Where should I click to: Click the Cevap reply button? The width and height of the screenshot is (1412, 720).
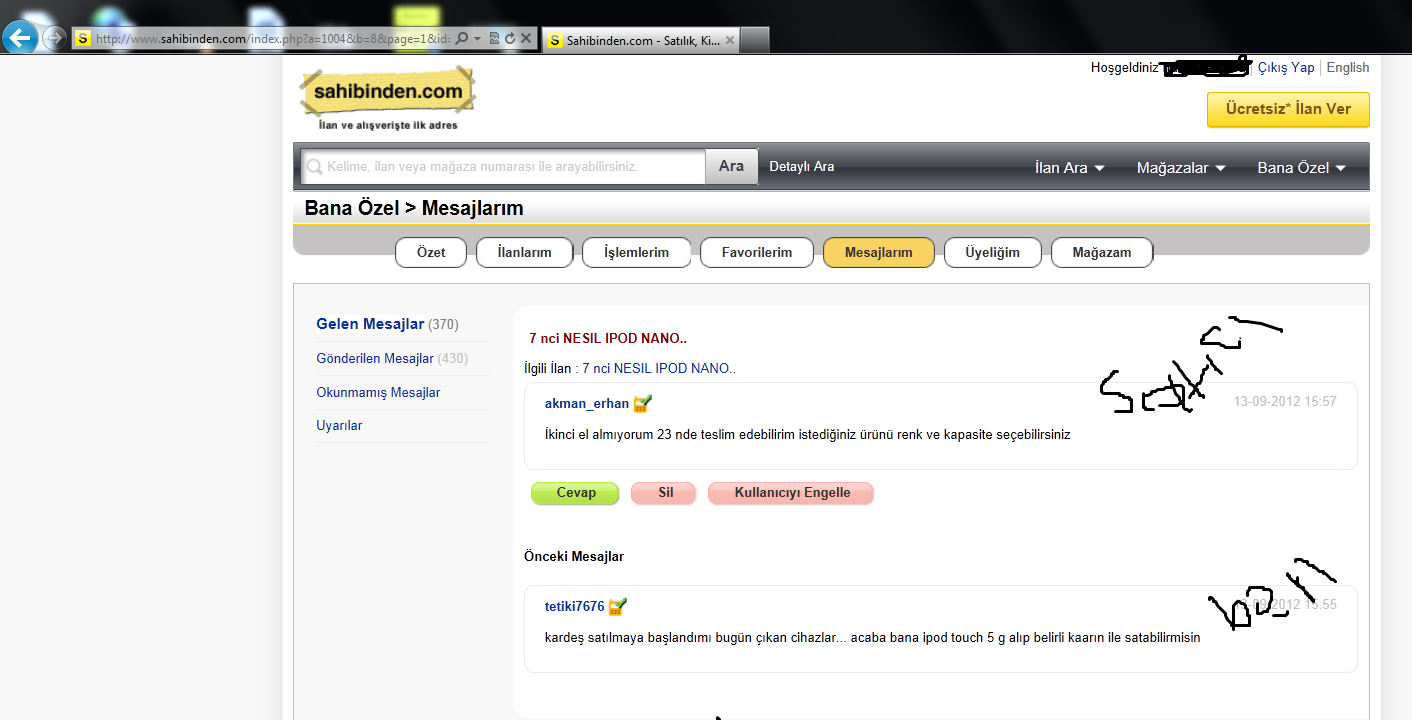pyautogui.click(x=576, y=493)
